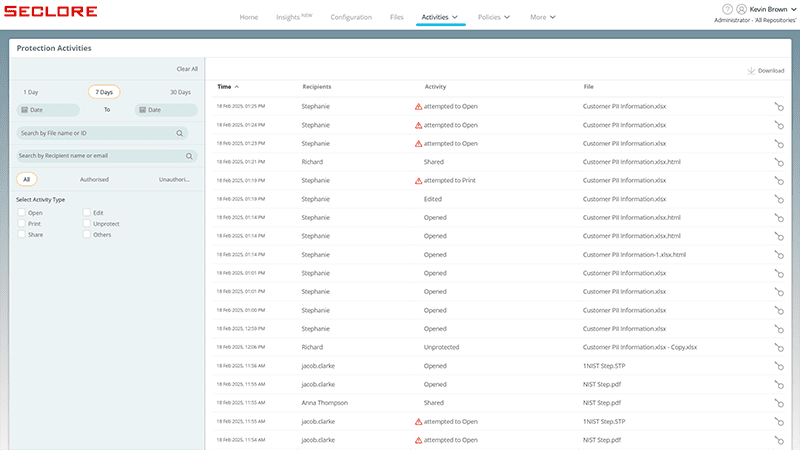Select the 7 Days range
The image size is (800, 450).
coord(104,92)
